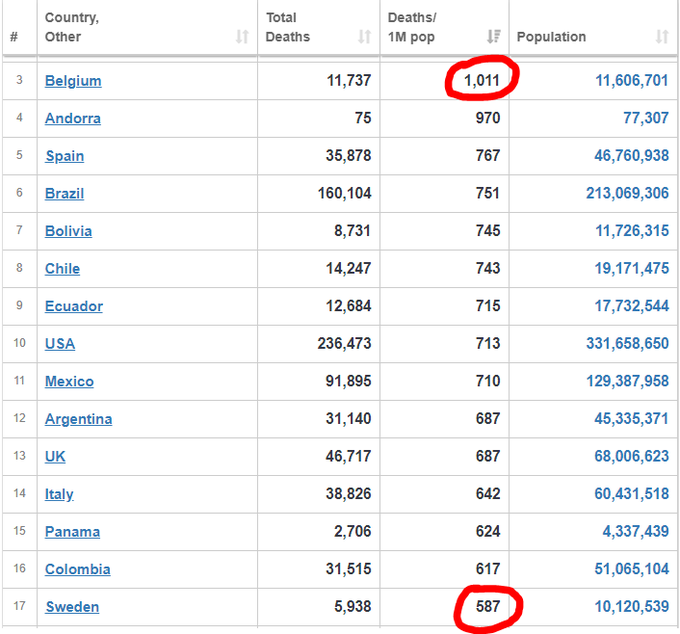Select Chile total deaths 14,247
The width and height of the screenshot is (680, 634).
pyautogui.click(x=349, y=268)
